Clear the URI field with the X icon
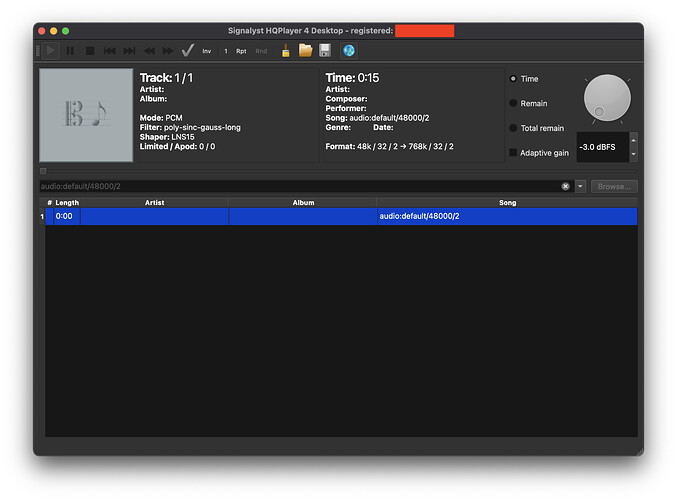This screenshot has width=676, height=500. 565,186
